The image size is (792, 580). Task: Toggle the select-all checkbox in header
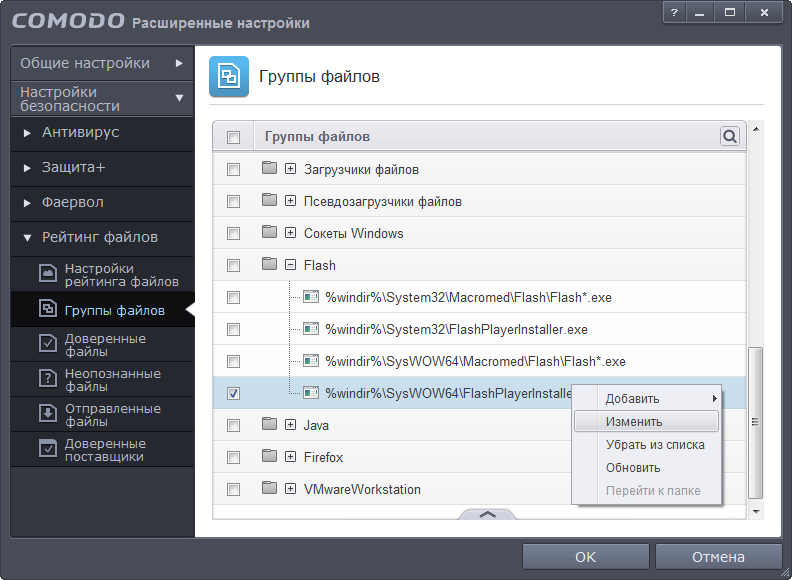(x=233, y=137)
